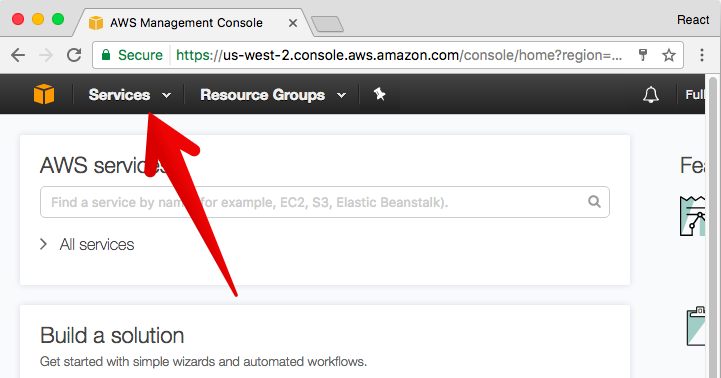Open the Resource Groups menu
721x378 pixels.
pos(273,95)
